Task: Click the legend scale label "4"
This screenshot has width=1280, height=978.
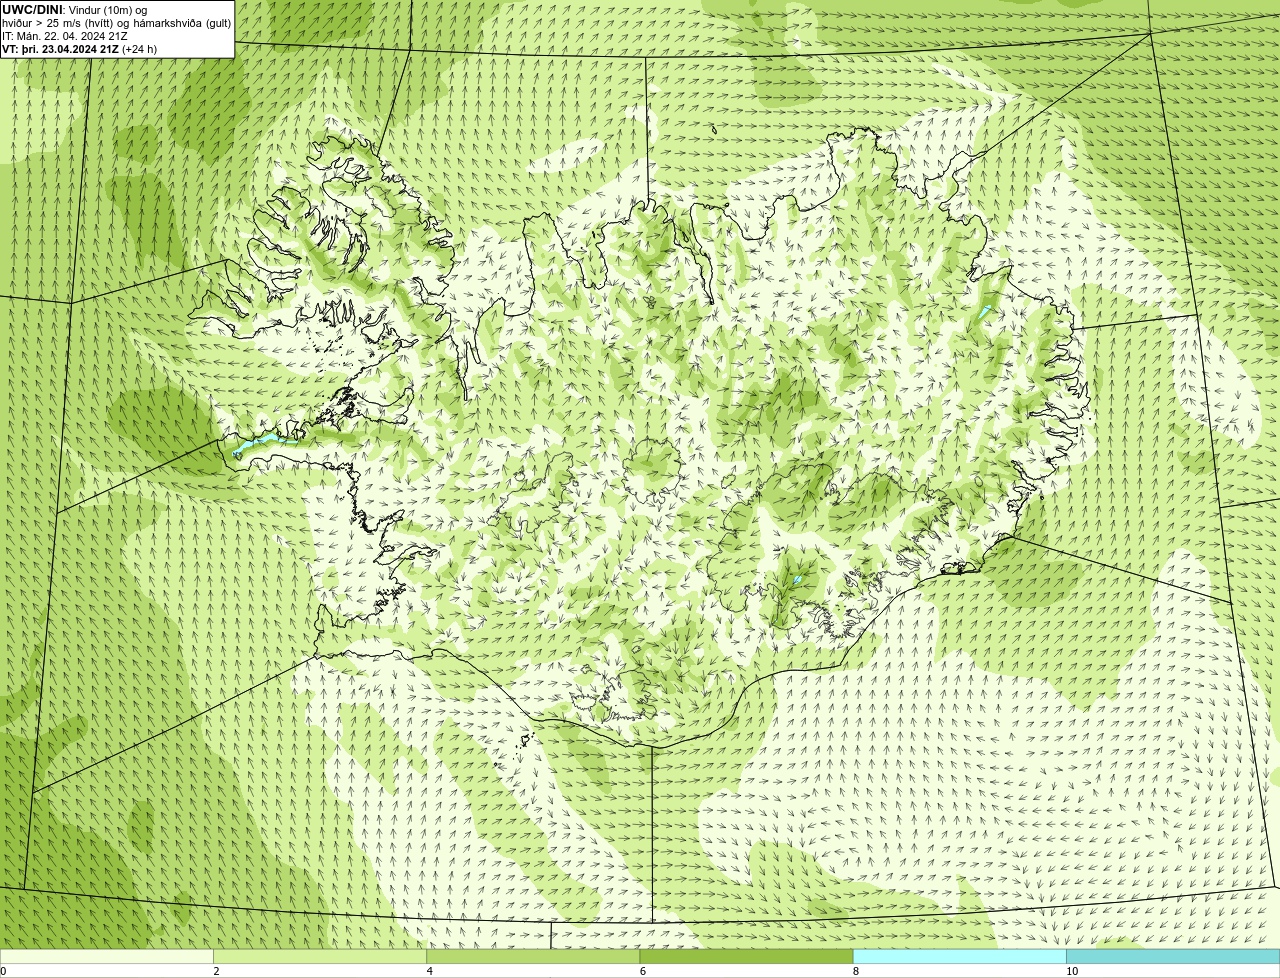Action: point(430,971)
